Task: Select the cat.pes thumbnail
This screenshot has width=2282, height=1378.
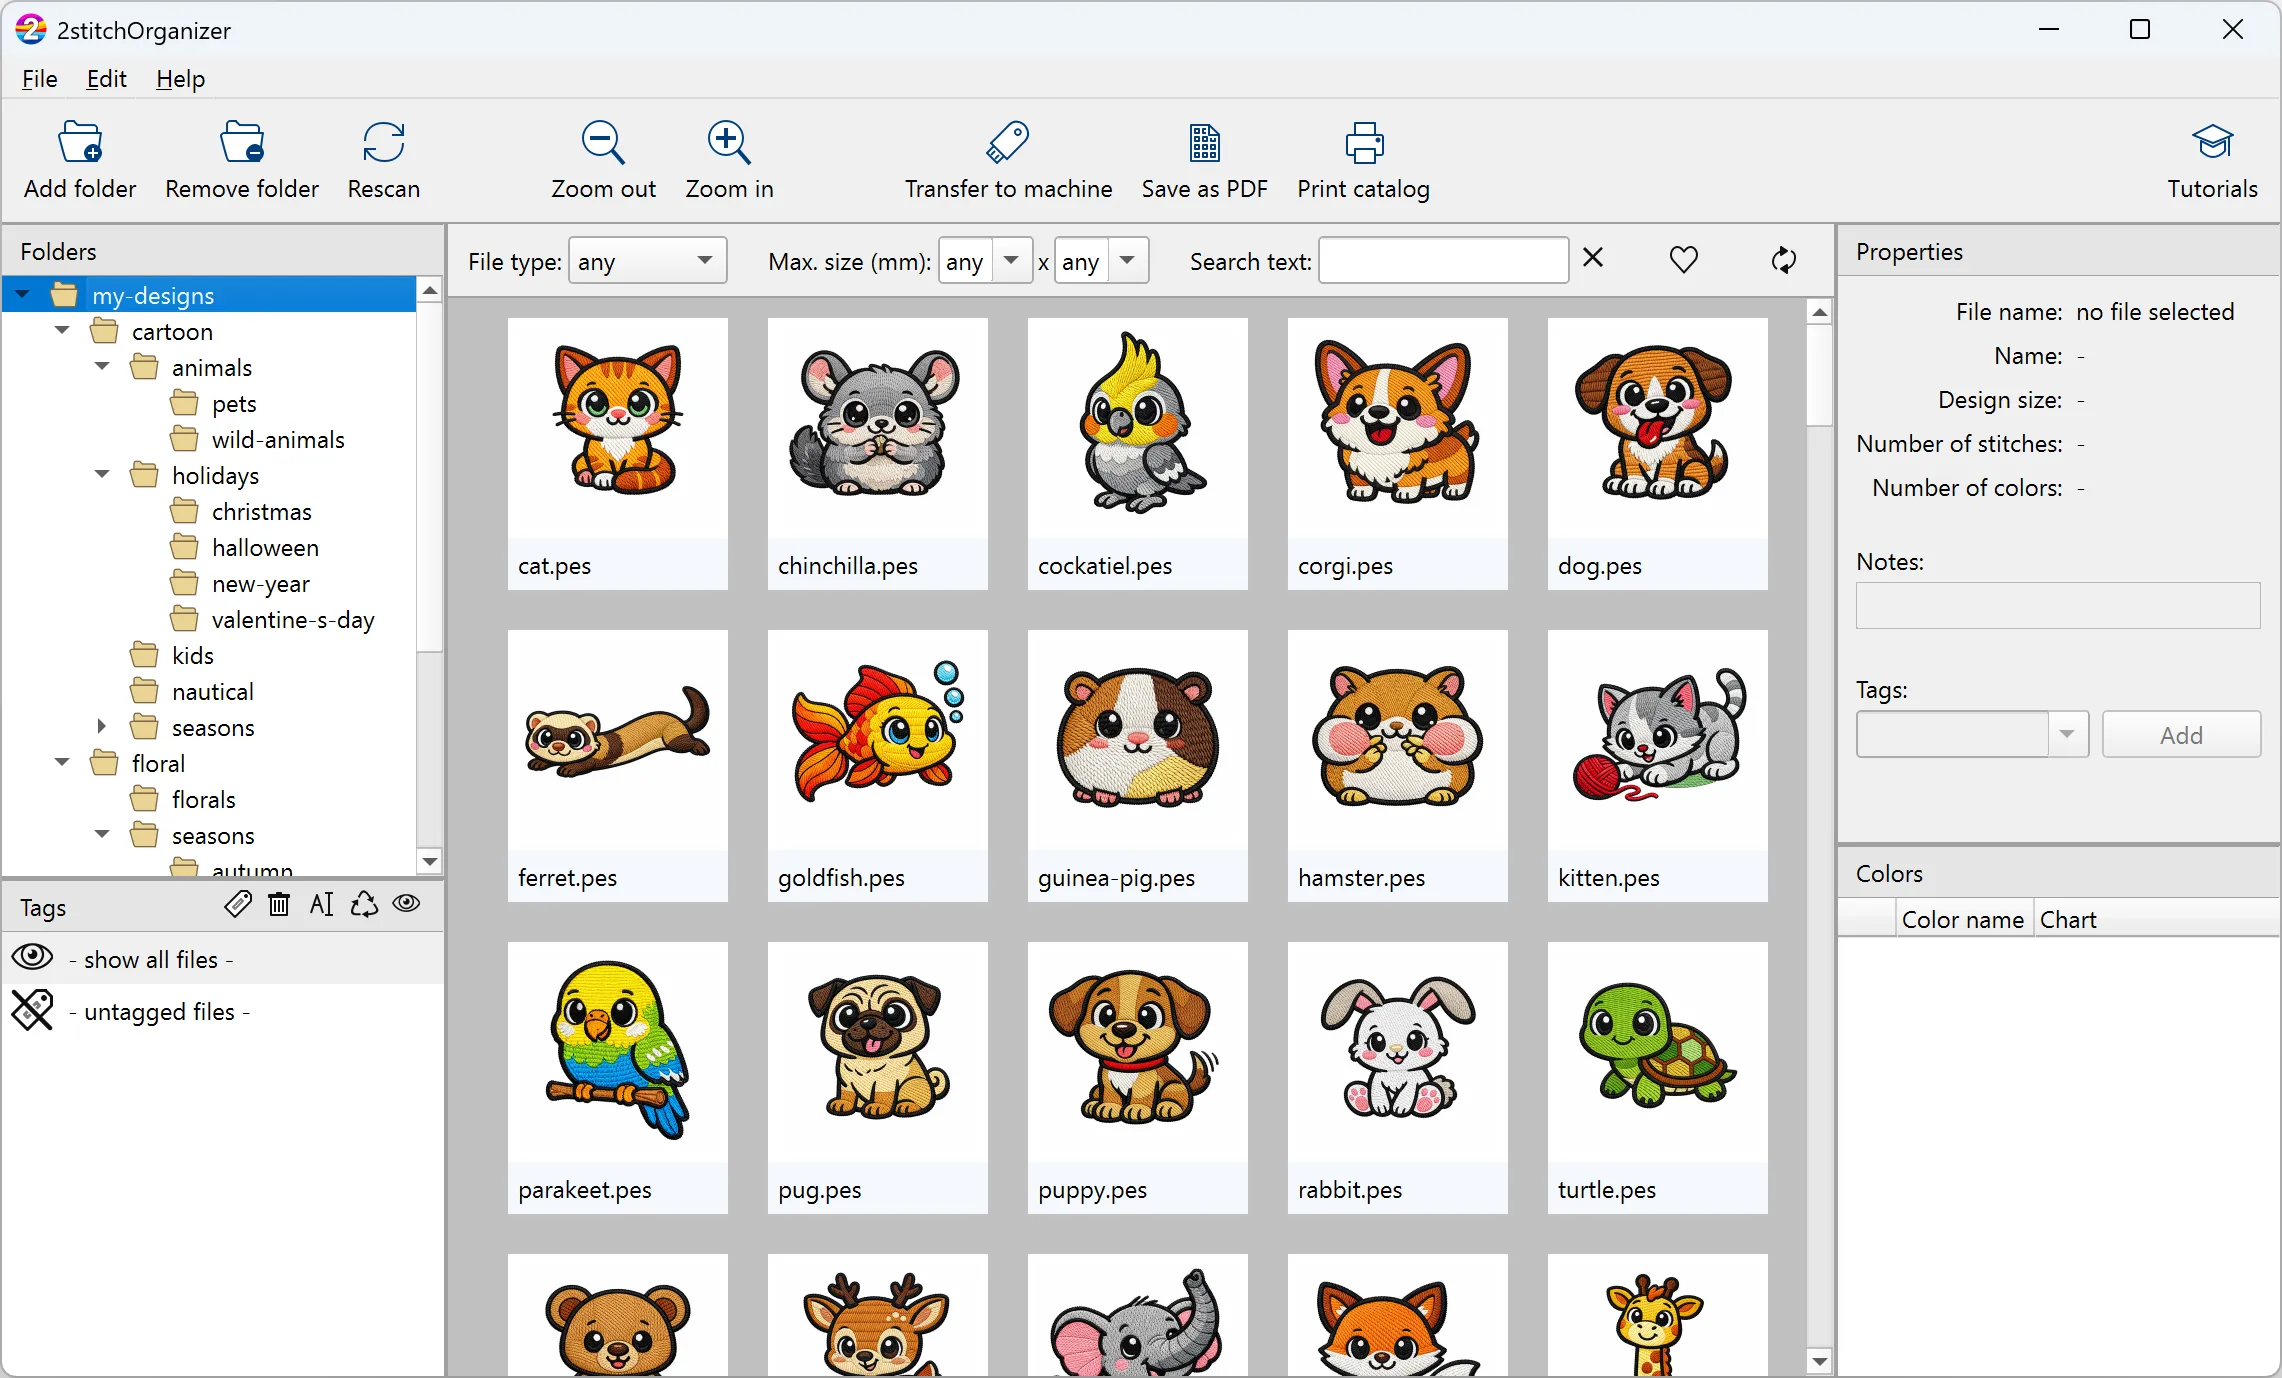Action: point(618,454)
